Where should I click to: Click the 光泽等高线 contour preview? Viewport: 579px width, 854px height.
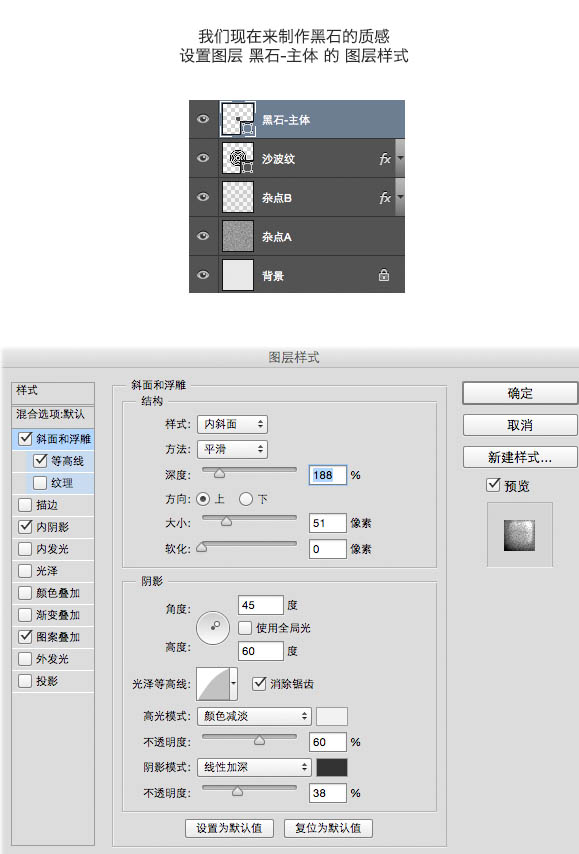213,684
